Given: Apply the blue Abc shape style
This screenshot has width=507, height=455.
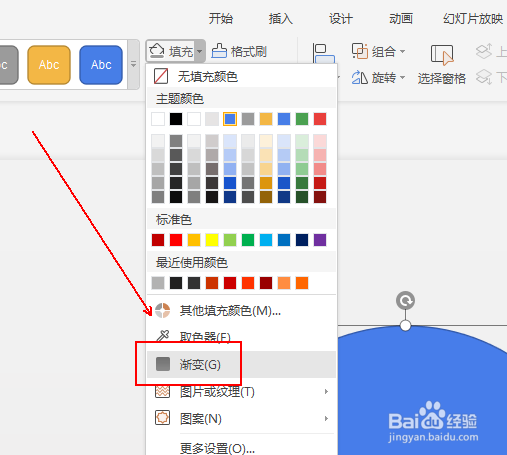Looking at the screenshot, I should (101, 65).
